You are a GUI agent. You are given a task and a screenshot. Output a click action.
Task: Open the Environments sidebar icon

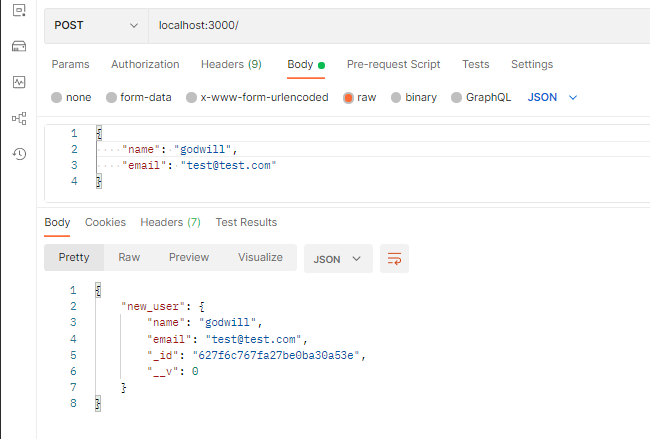(19, 10)
